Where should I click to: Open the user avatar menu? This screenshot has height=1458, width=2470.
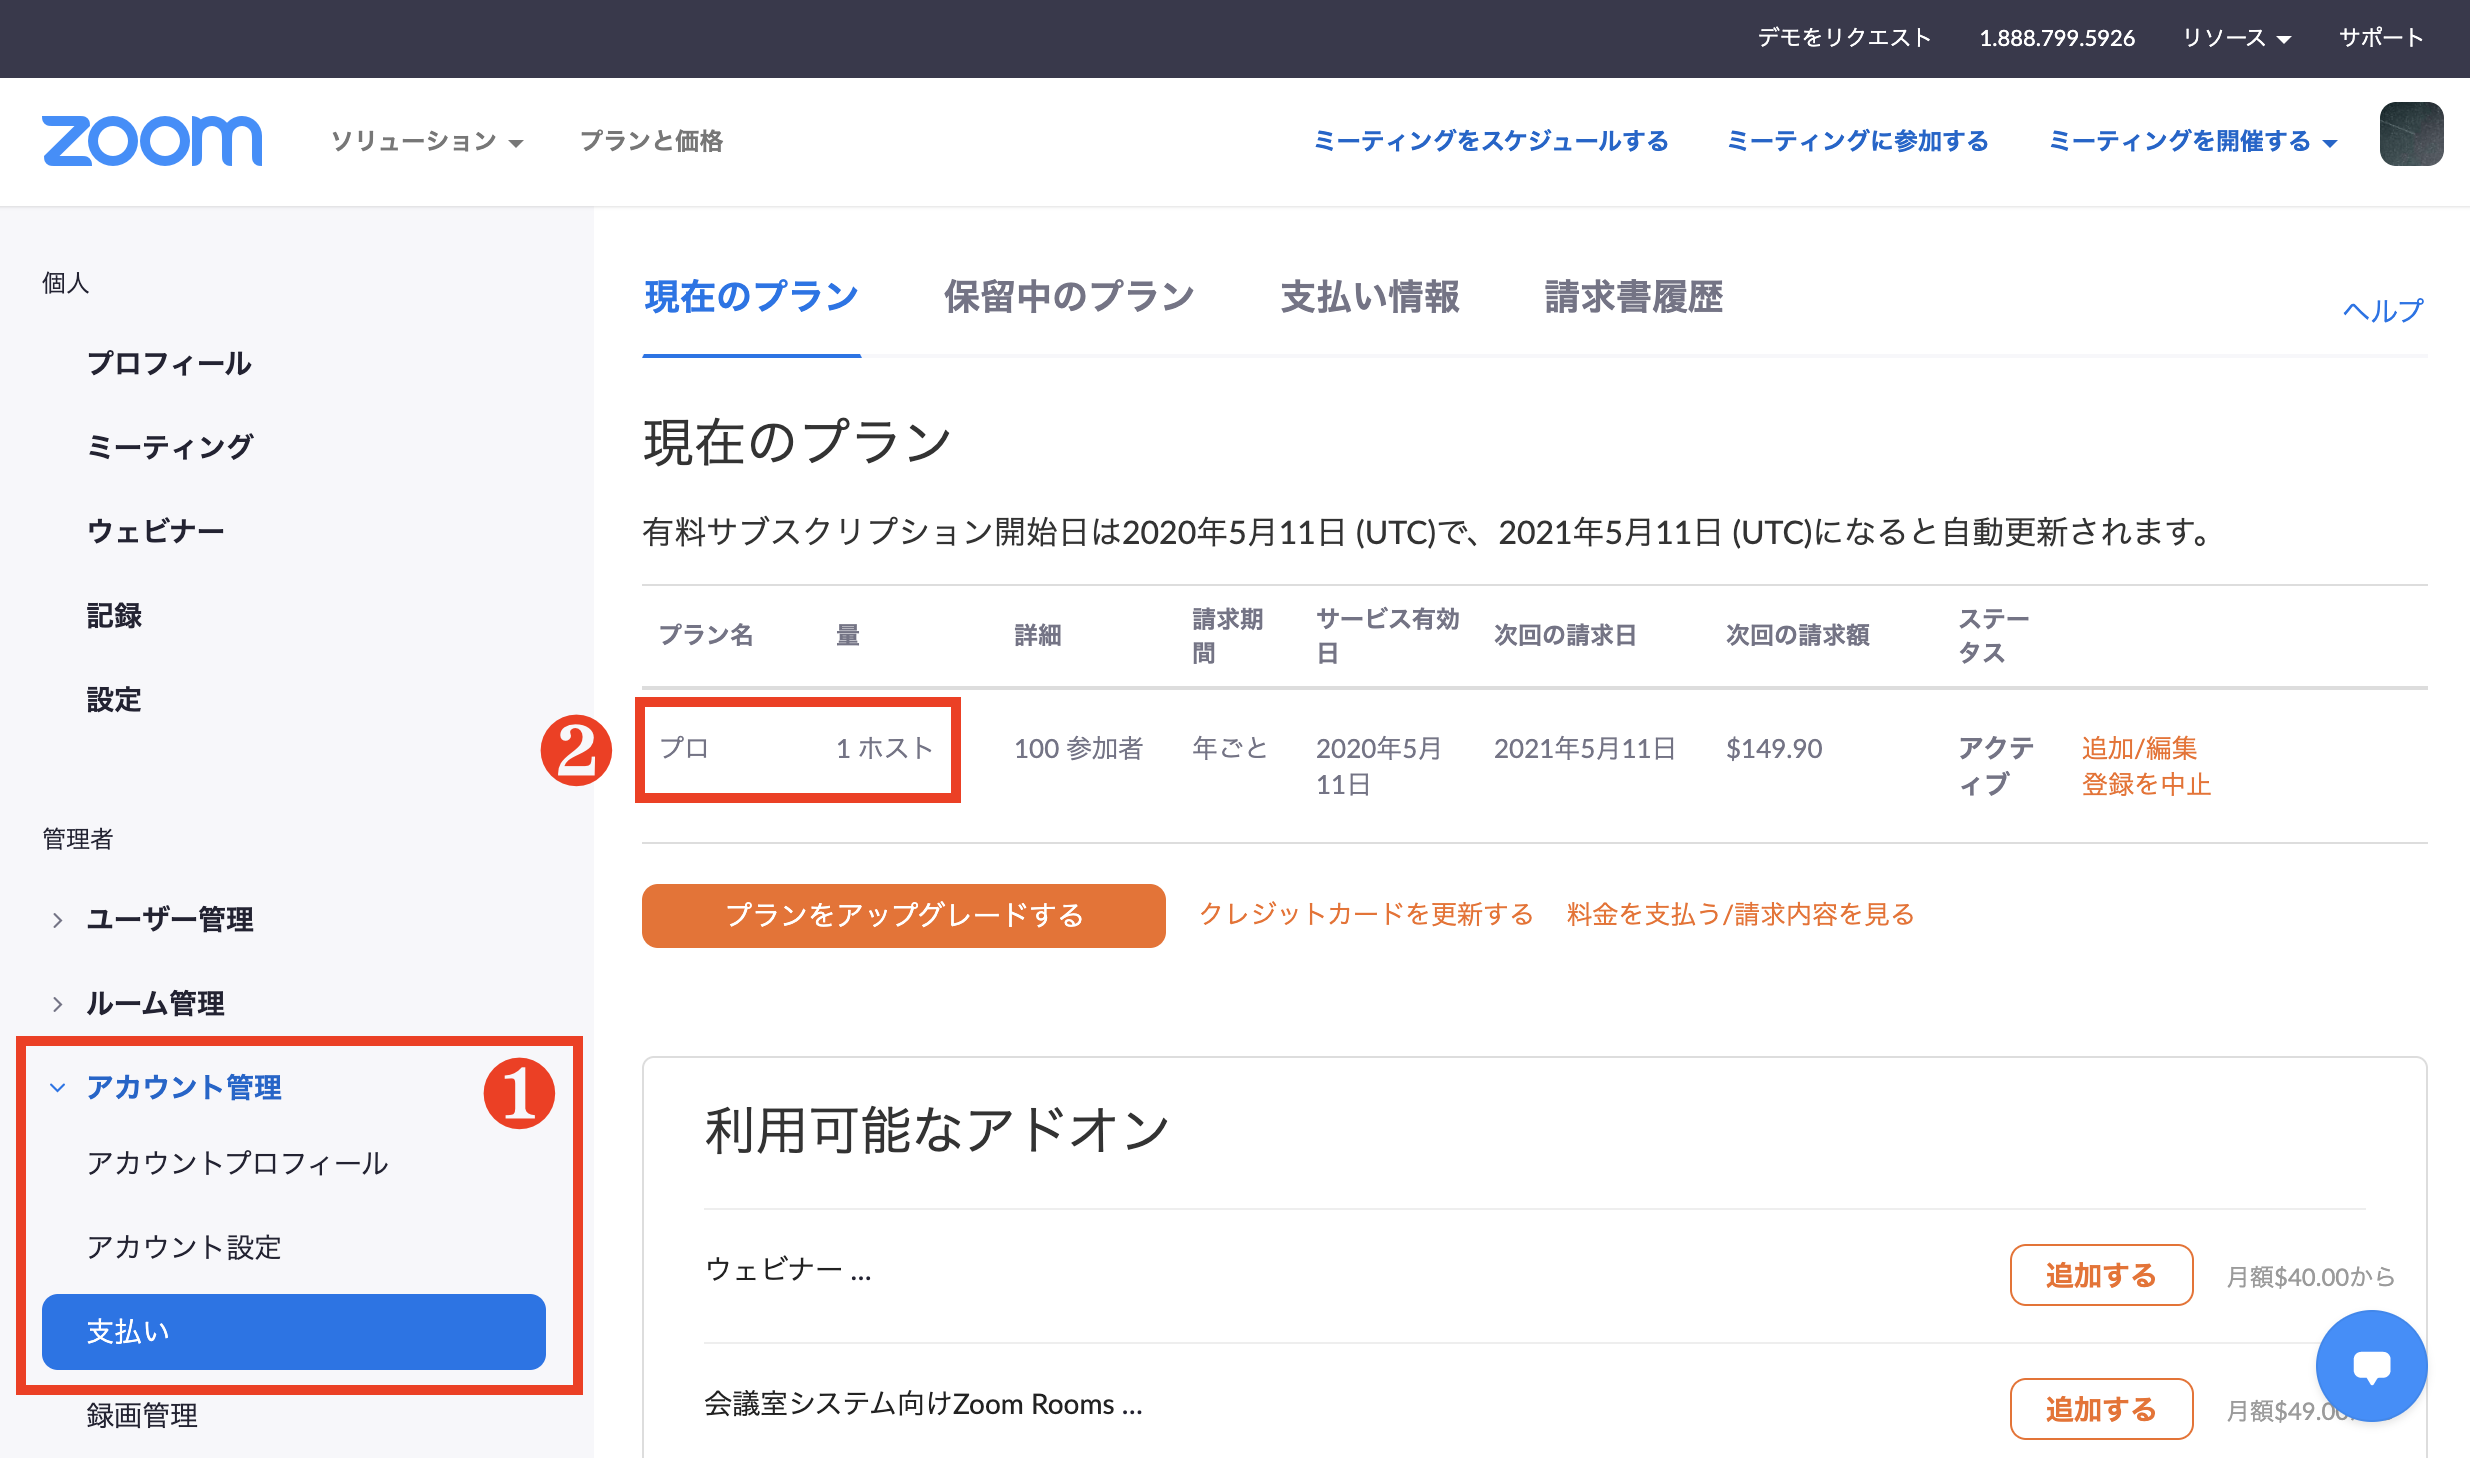(2411, 134)
